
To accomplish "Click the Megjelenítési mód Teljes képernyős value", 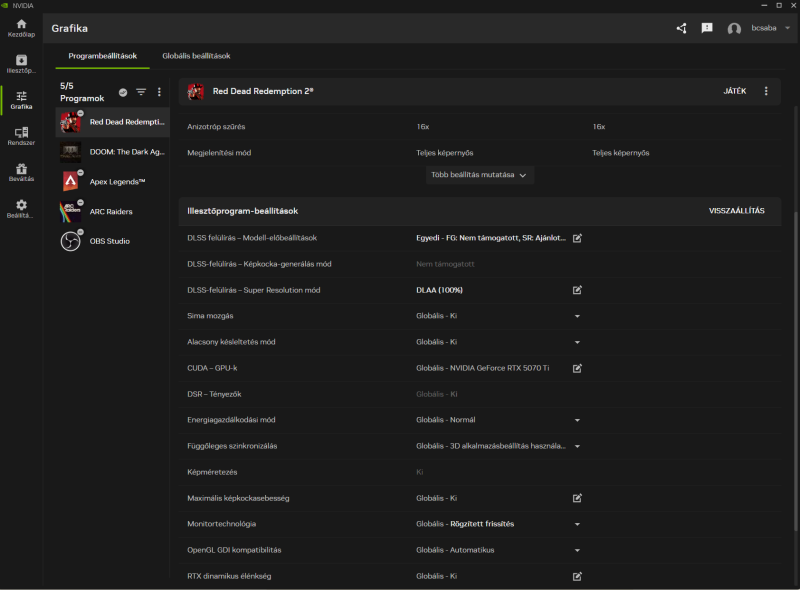I will (x=444, y=153).
